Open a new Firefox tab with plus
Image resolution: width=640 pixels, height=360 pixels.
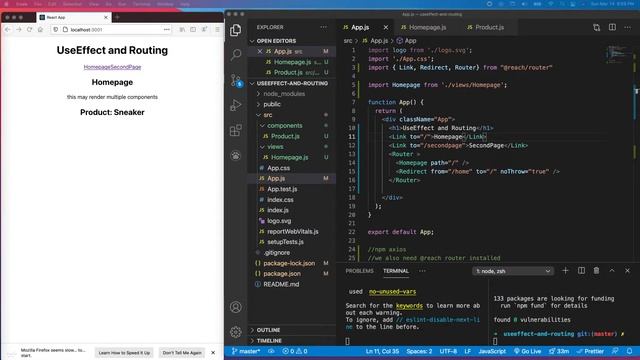(117, 17)
